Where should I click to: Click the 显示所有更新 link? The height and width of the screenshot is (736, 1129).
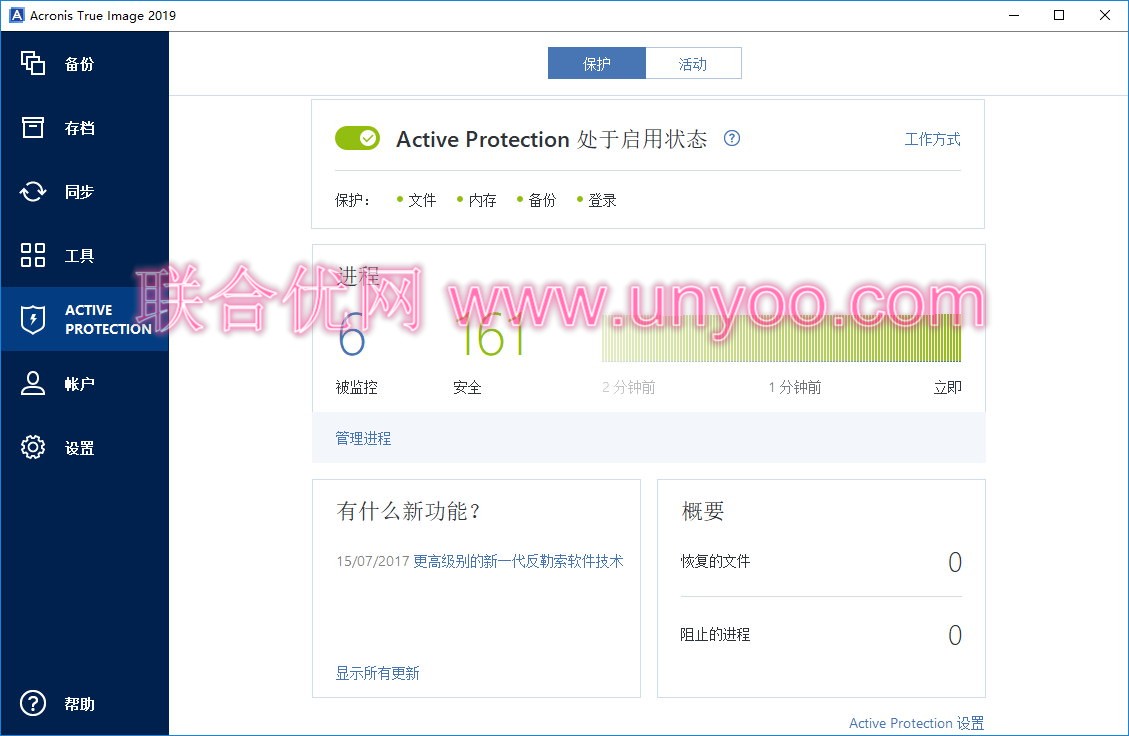coord(377,673)
